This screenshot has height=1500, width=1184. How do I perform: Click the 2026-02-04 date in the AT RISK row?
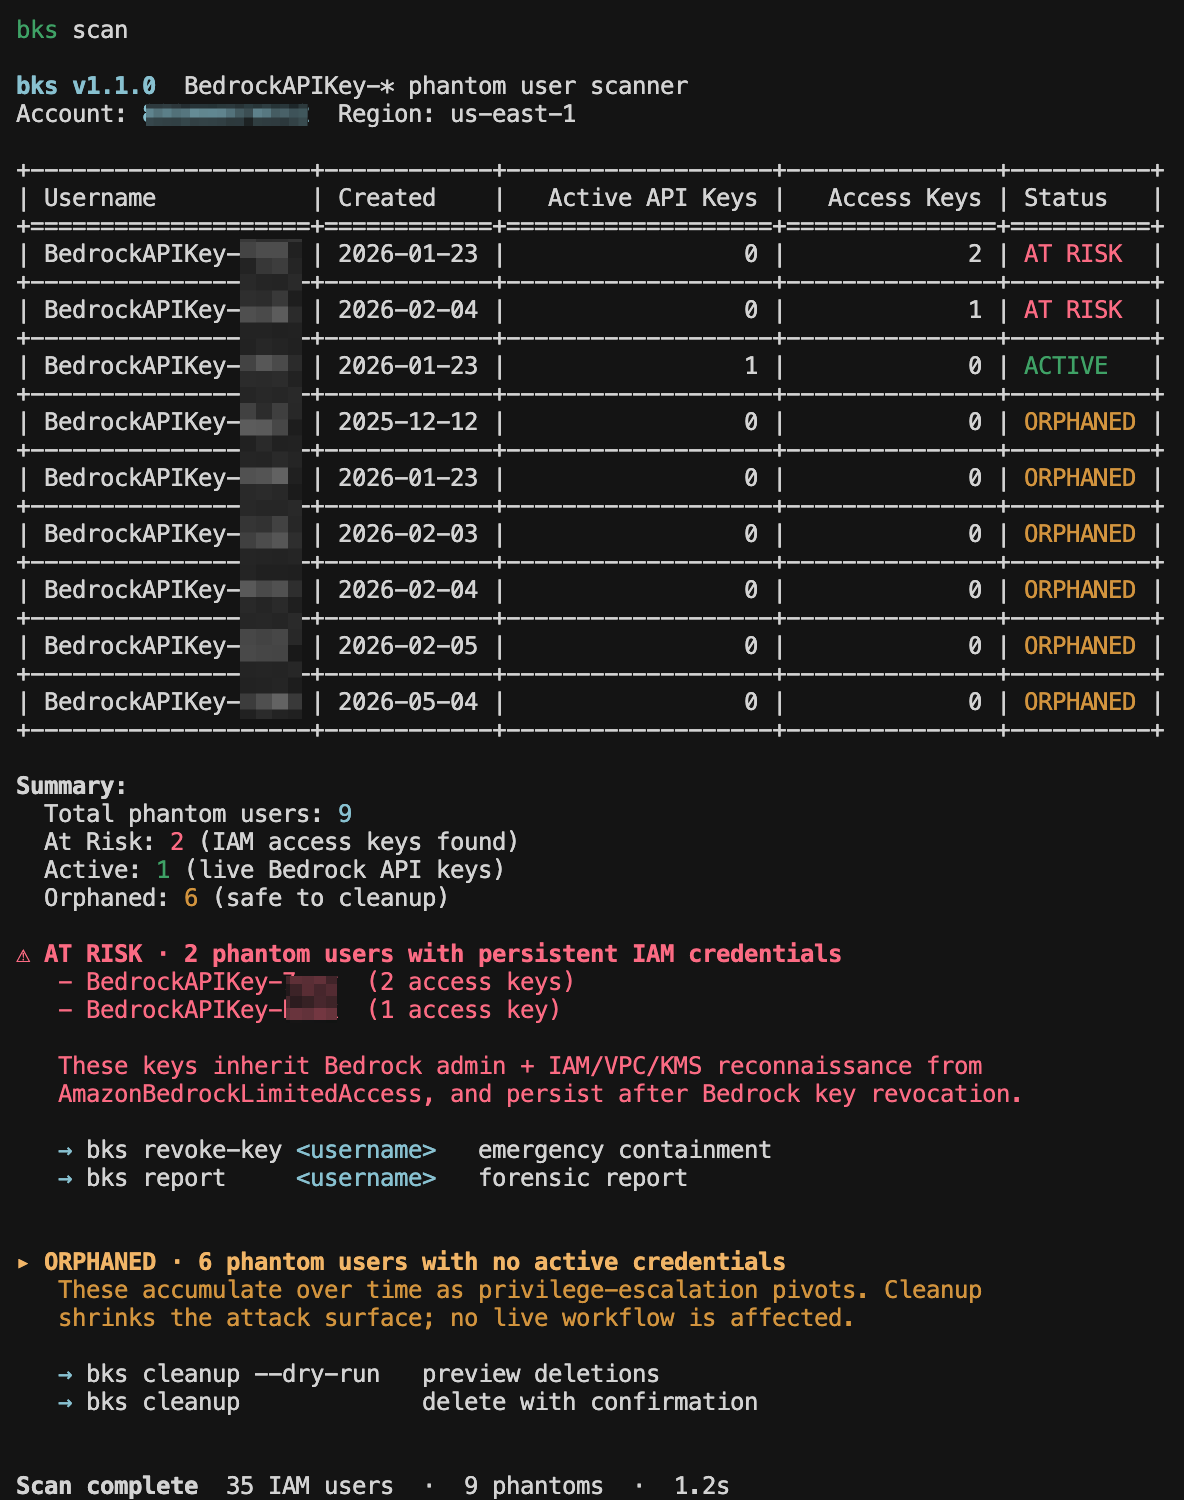coord(408,310)
